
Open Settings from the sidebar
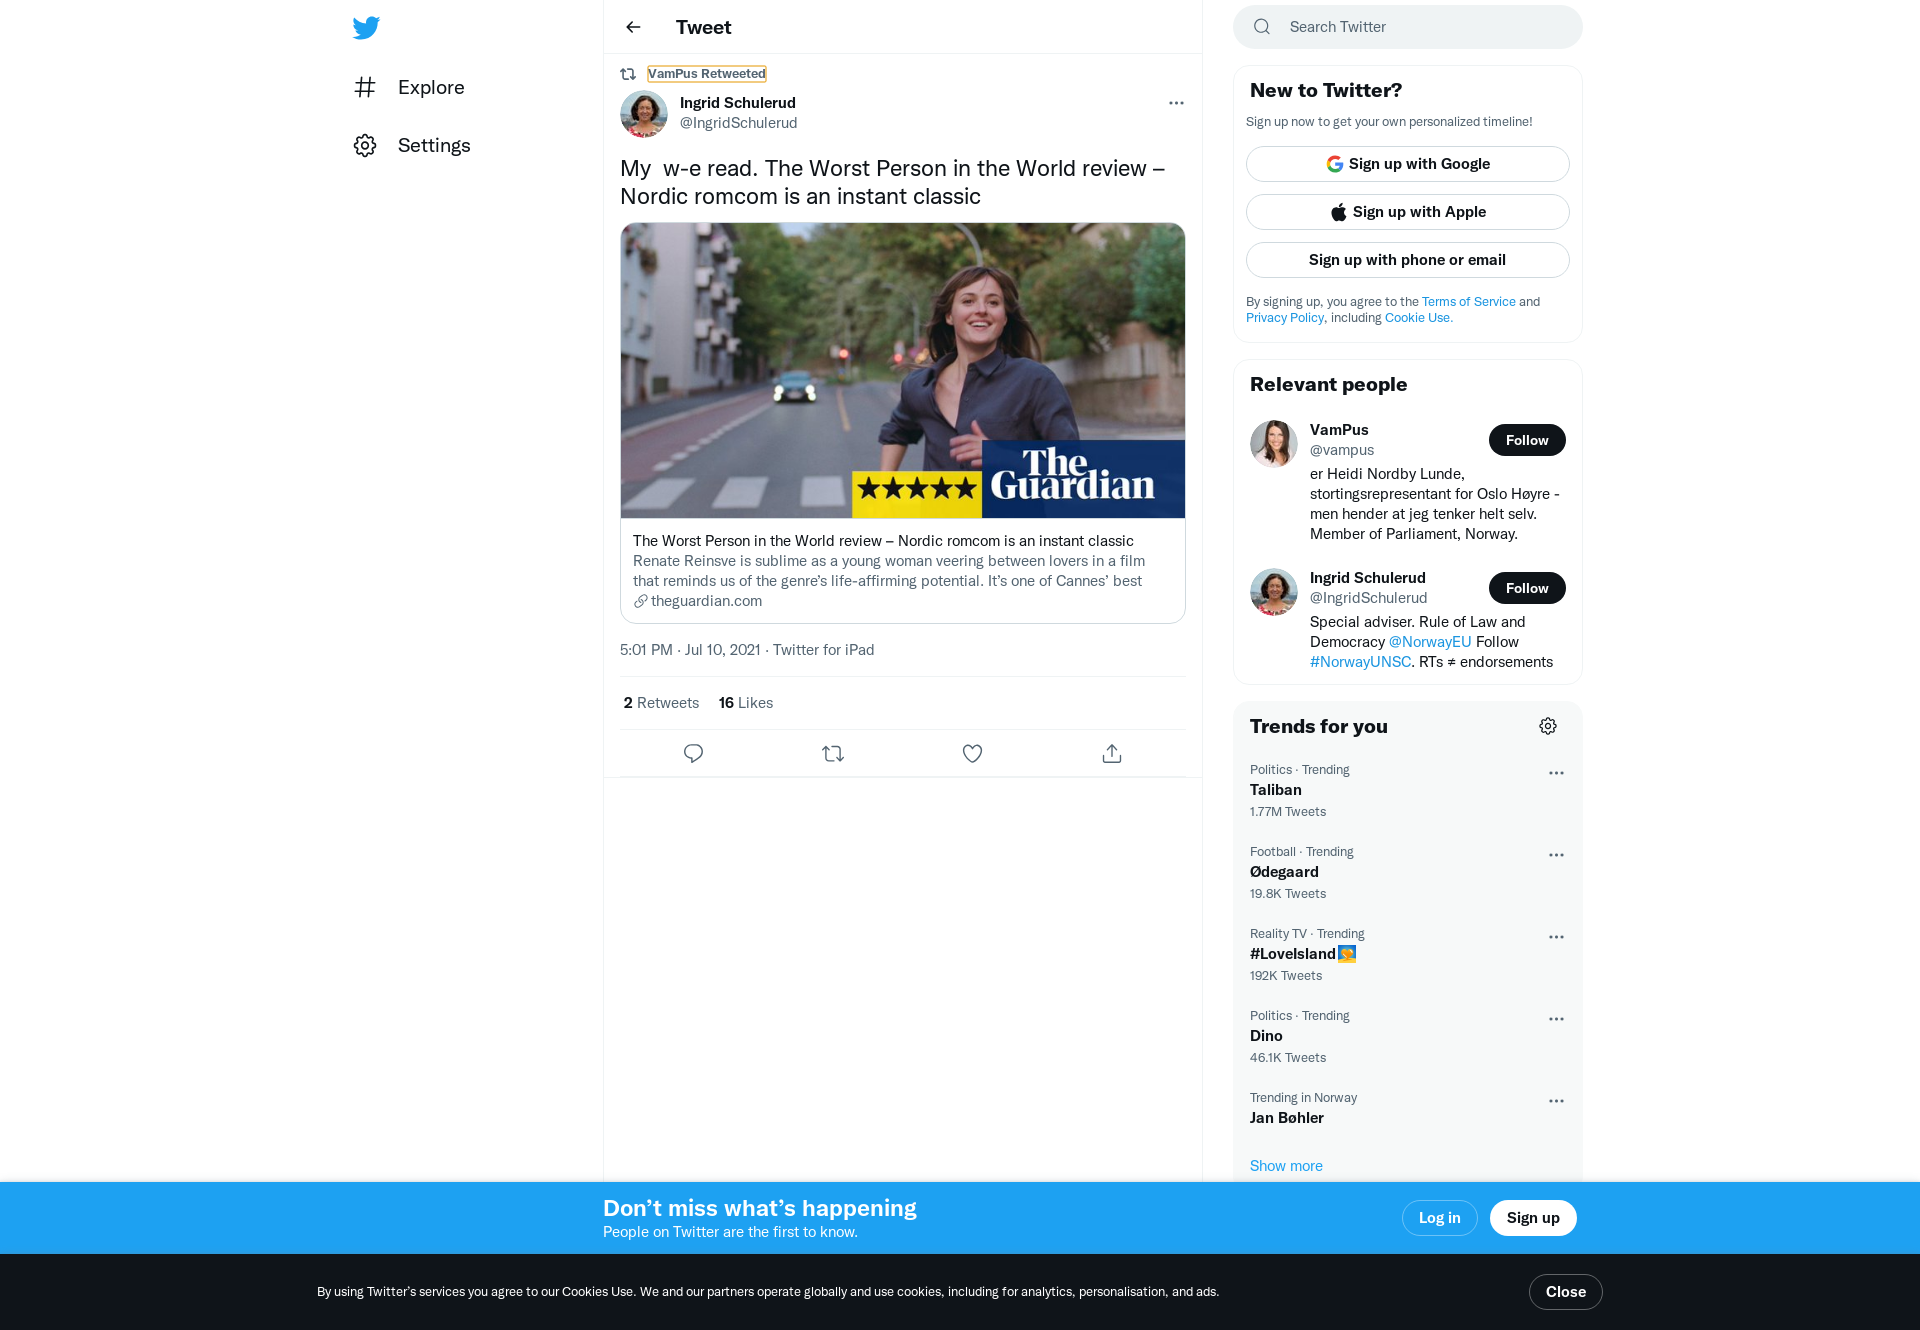tap(412, 145)
